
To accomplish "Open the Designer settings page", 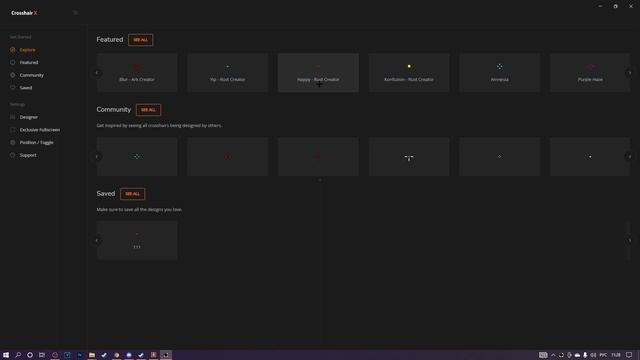I will [24, 117].
